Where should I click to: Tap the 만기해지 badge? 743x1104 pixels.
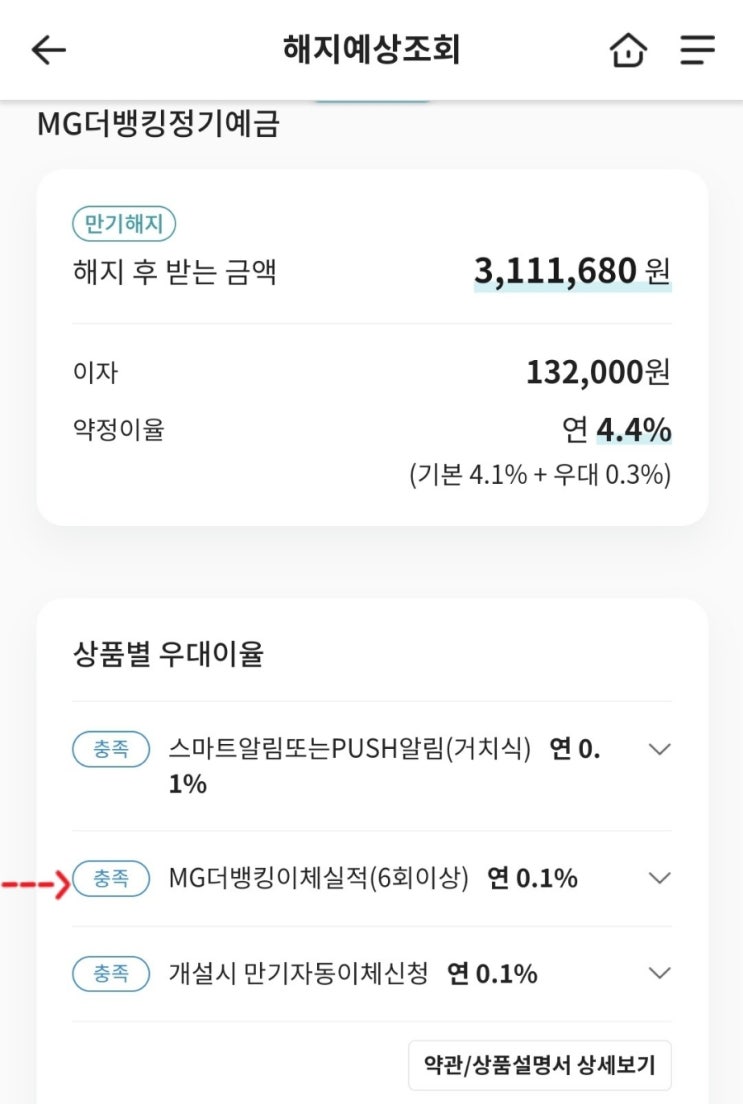point(124,225)
